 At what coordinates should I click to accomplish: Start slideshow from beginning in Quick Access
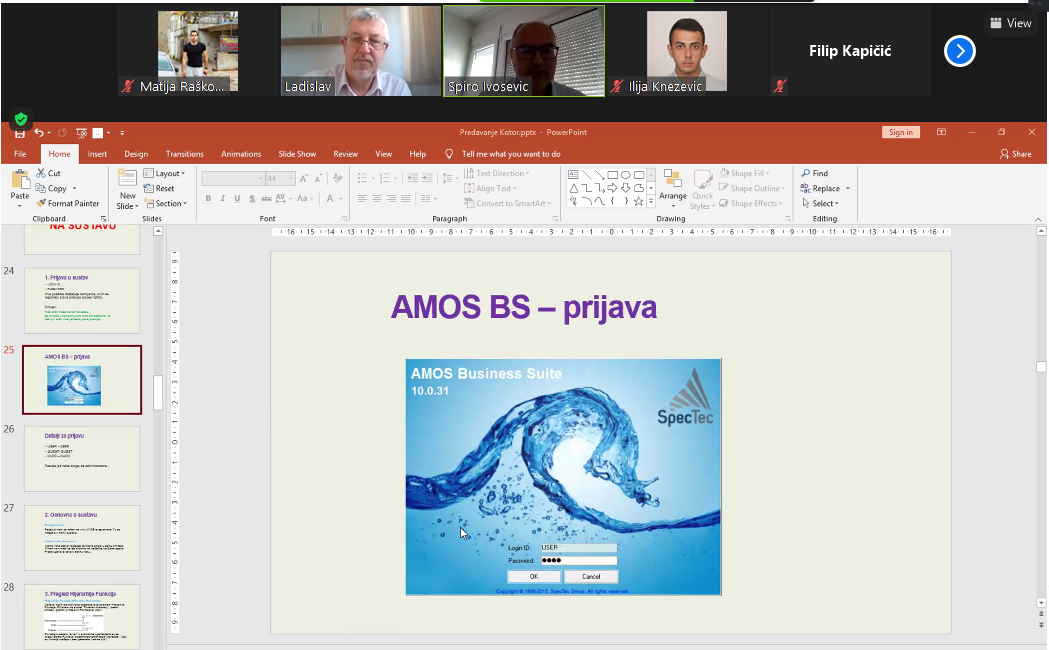(82, 132)
